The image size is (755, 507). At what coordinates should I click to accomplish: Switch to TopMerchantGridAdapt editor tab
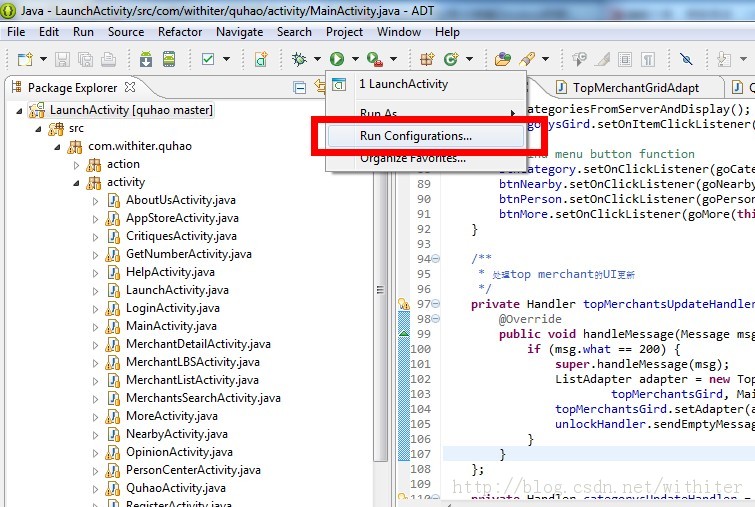tap(634, 88)
